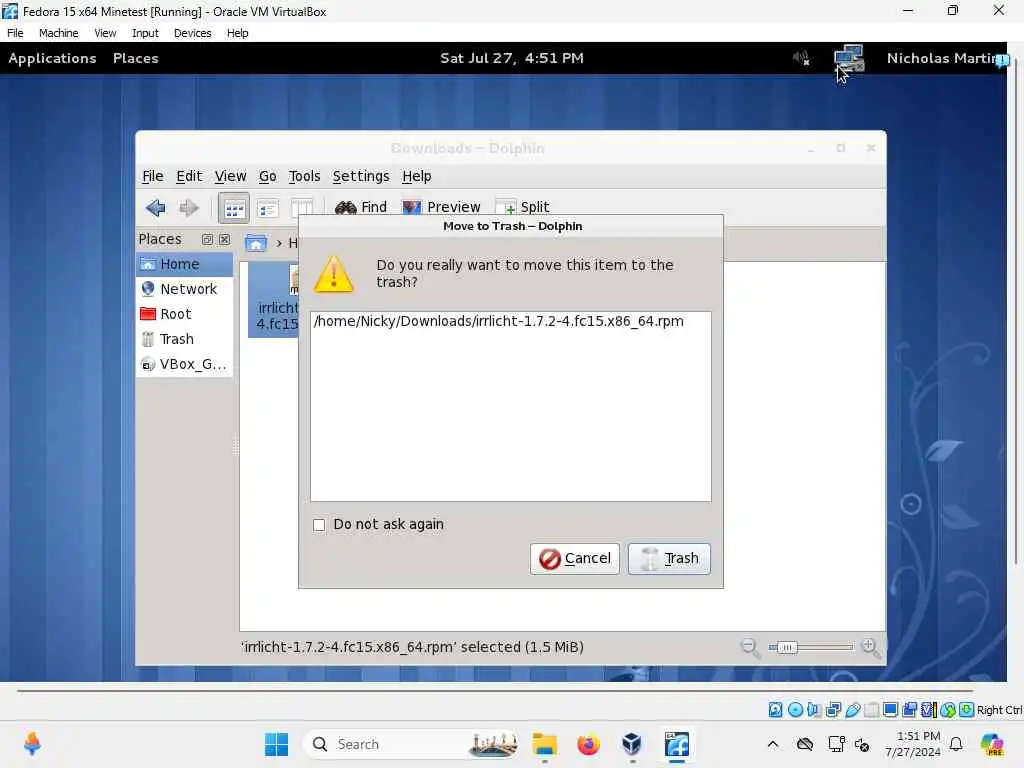This screenshot has height=768, width=1024.
Task: Open Dolphin Go menu
Action: pos(268,176)
